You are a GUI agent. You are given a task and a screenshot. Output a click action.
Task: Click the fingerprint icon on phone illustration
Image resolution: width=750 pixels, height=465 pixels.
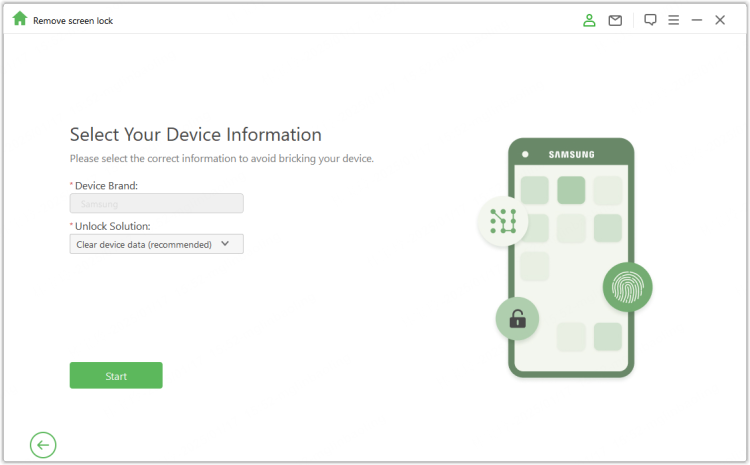pyautogui.click(x=627, y=288)
